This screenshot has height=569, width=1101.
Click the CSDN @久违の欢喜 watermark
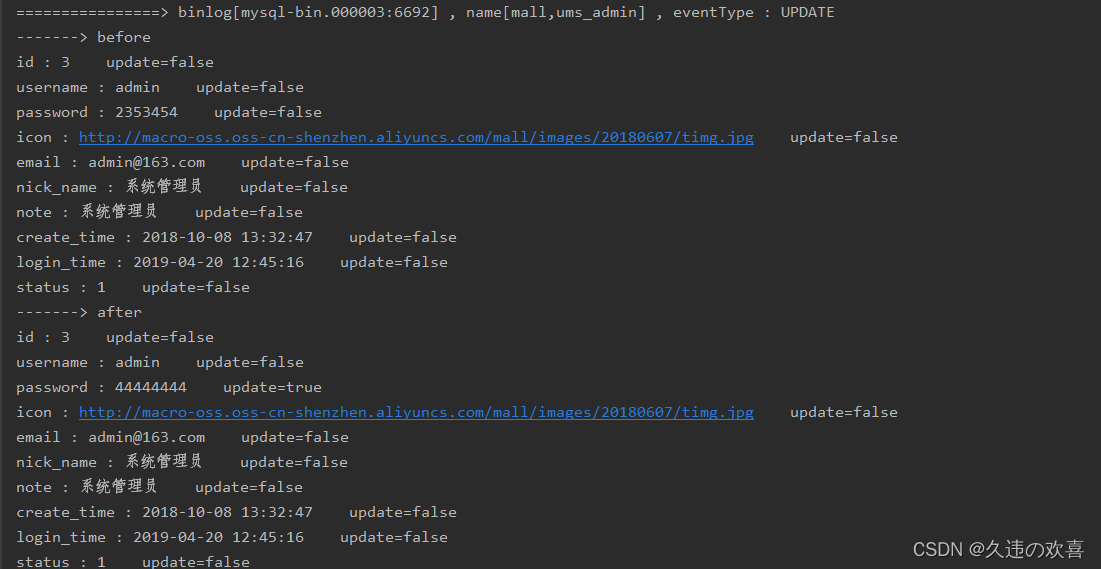coord(998,549)
